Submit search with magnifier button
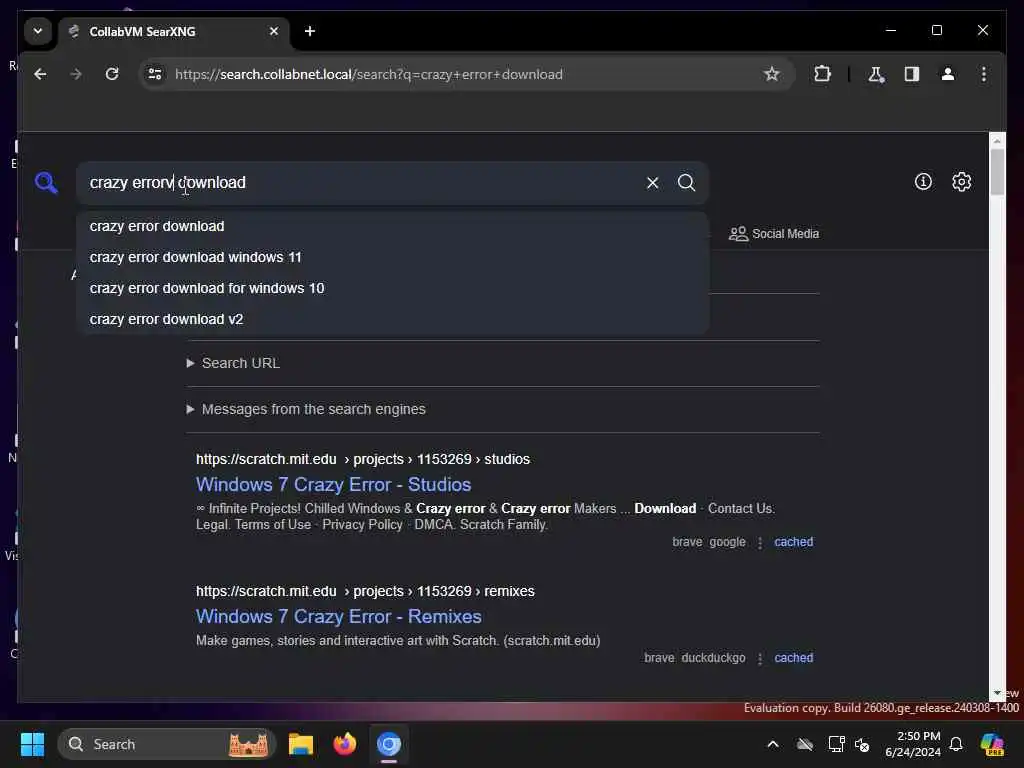 pos(686,183)
